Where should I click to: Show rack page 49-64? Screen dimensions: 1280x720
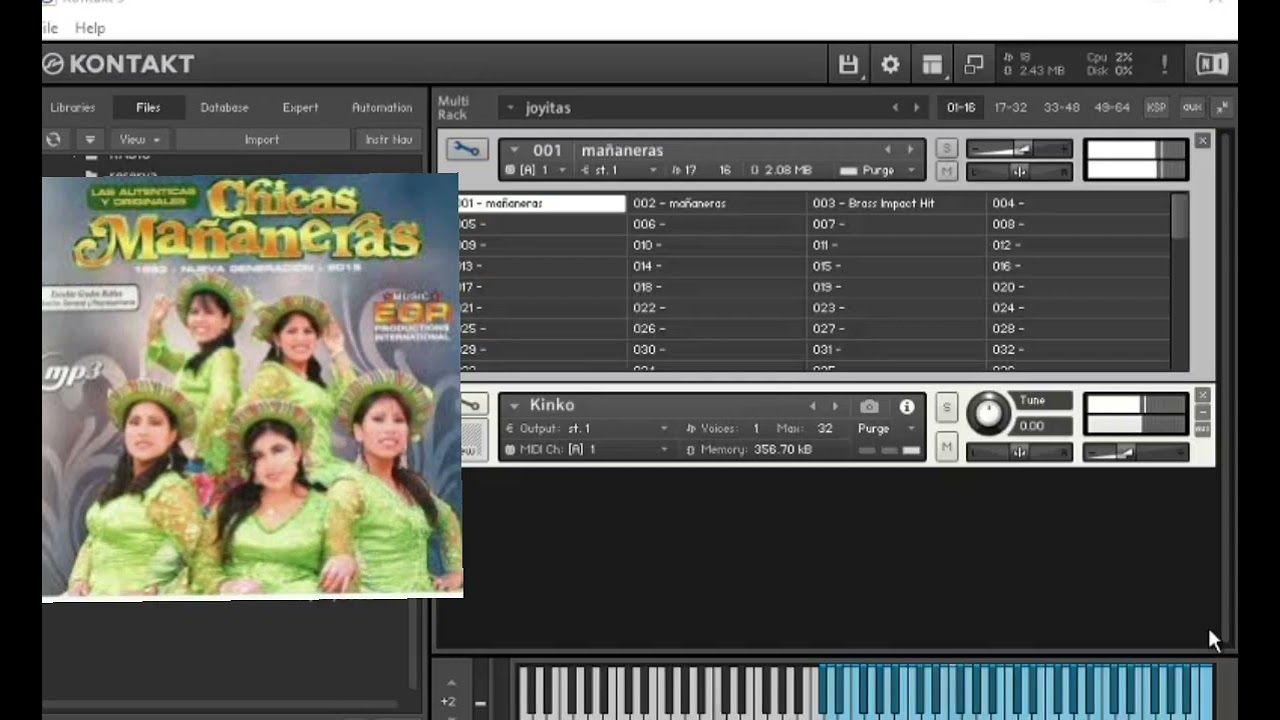pos(1112,107)
